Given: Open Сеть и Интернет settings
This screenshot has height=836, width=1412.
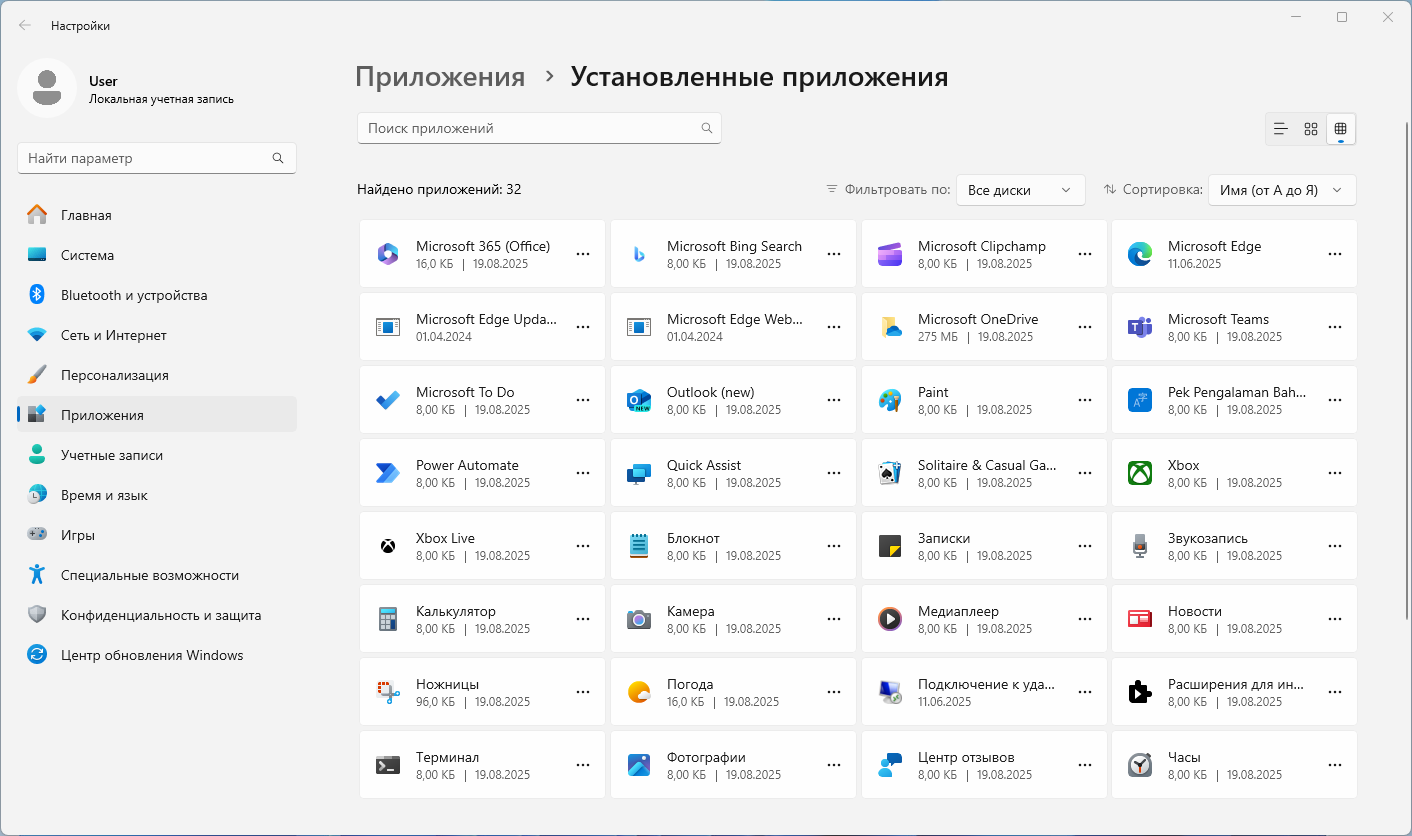Looking at the screenshot, I should [x=157, y=335].
